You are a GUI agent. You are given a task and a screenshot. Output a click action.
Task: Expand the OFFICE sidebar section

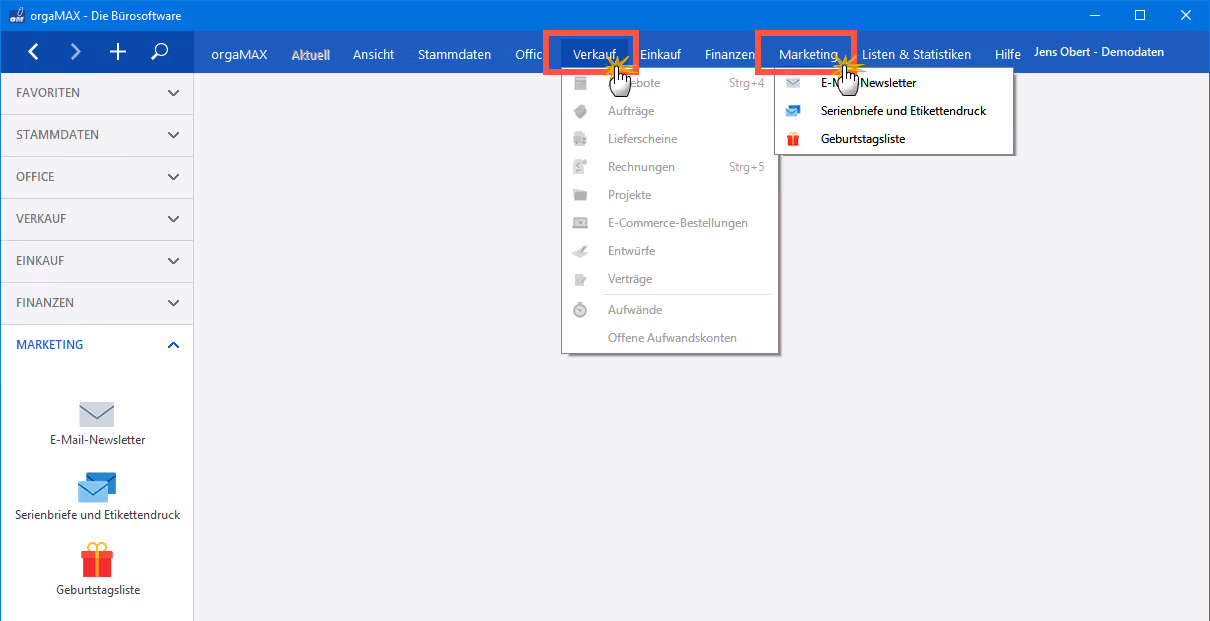[97, 177]
